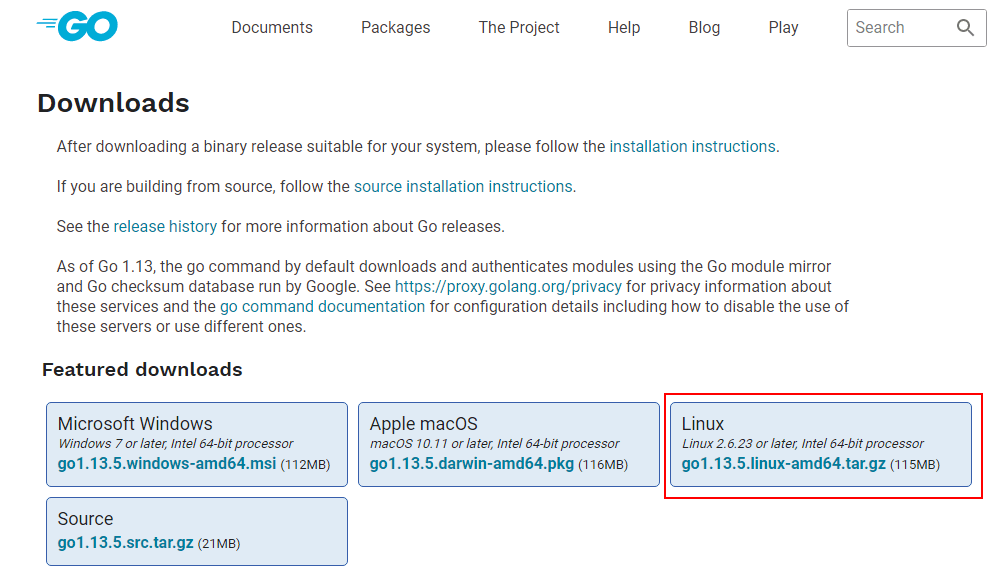Image resolution: width=1004 pixels, height=588 pixels.
Task: Select the Apple macOS download box
Action: (508, 445)
